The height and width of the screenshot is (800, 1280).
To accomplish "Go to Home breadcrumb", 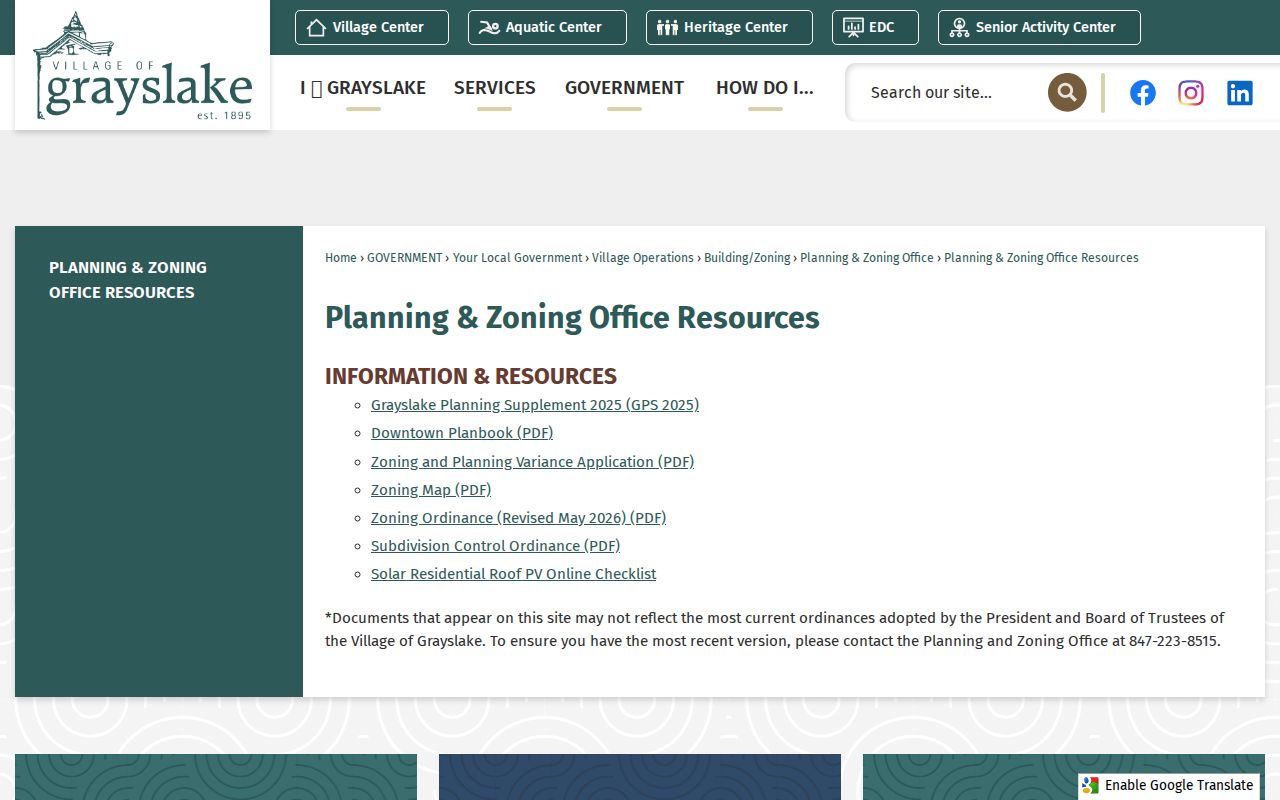I will click(341, 258).
